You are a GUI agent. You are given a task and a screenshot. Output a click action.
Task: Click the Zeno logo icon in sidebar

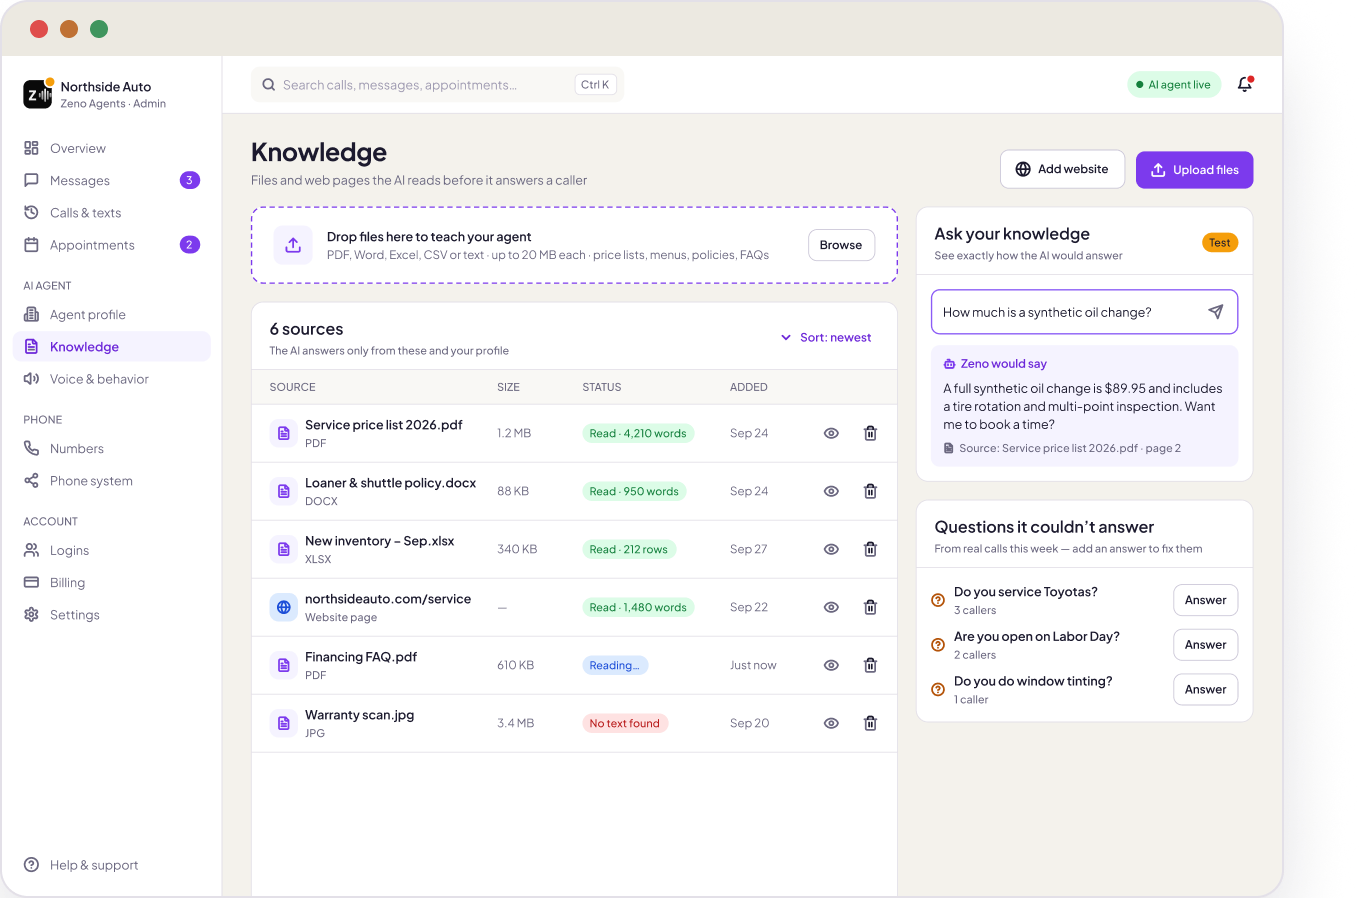coord(38,94)
